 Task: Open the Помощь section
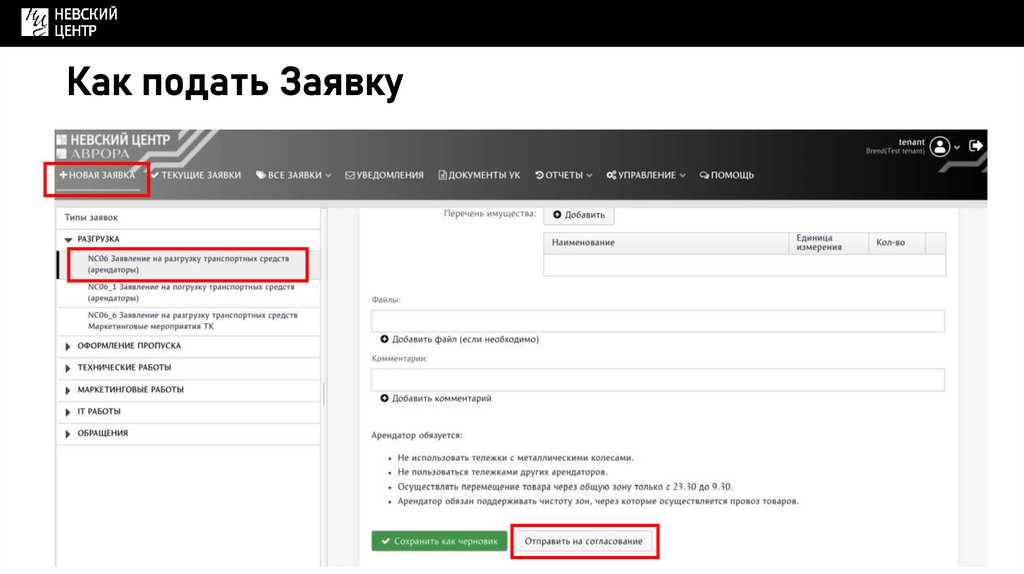click(x=726, y=175)
